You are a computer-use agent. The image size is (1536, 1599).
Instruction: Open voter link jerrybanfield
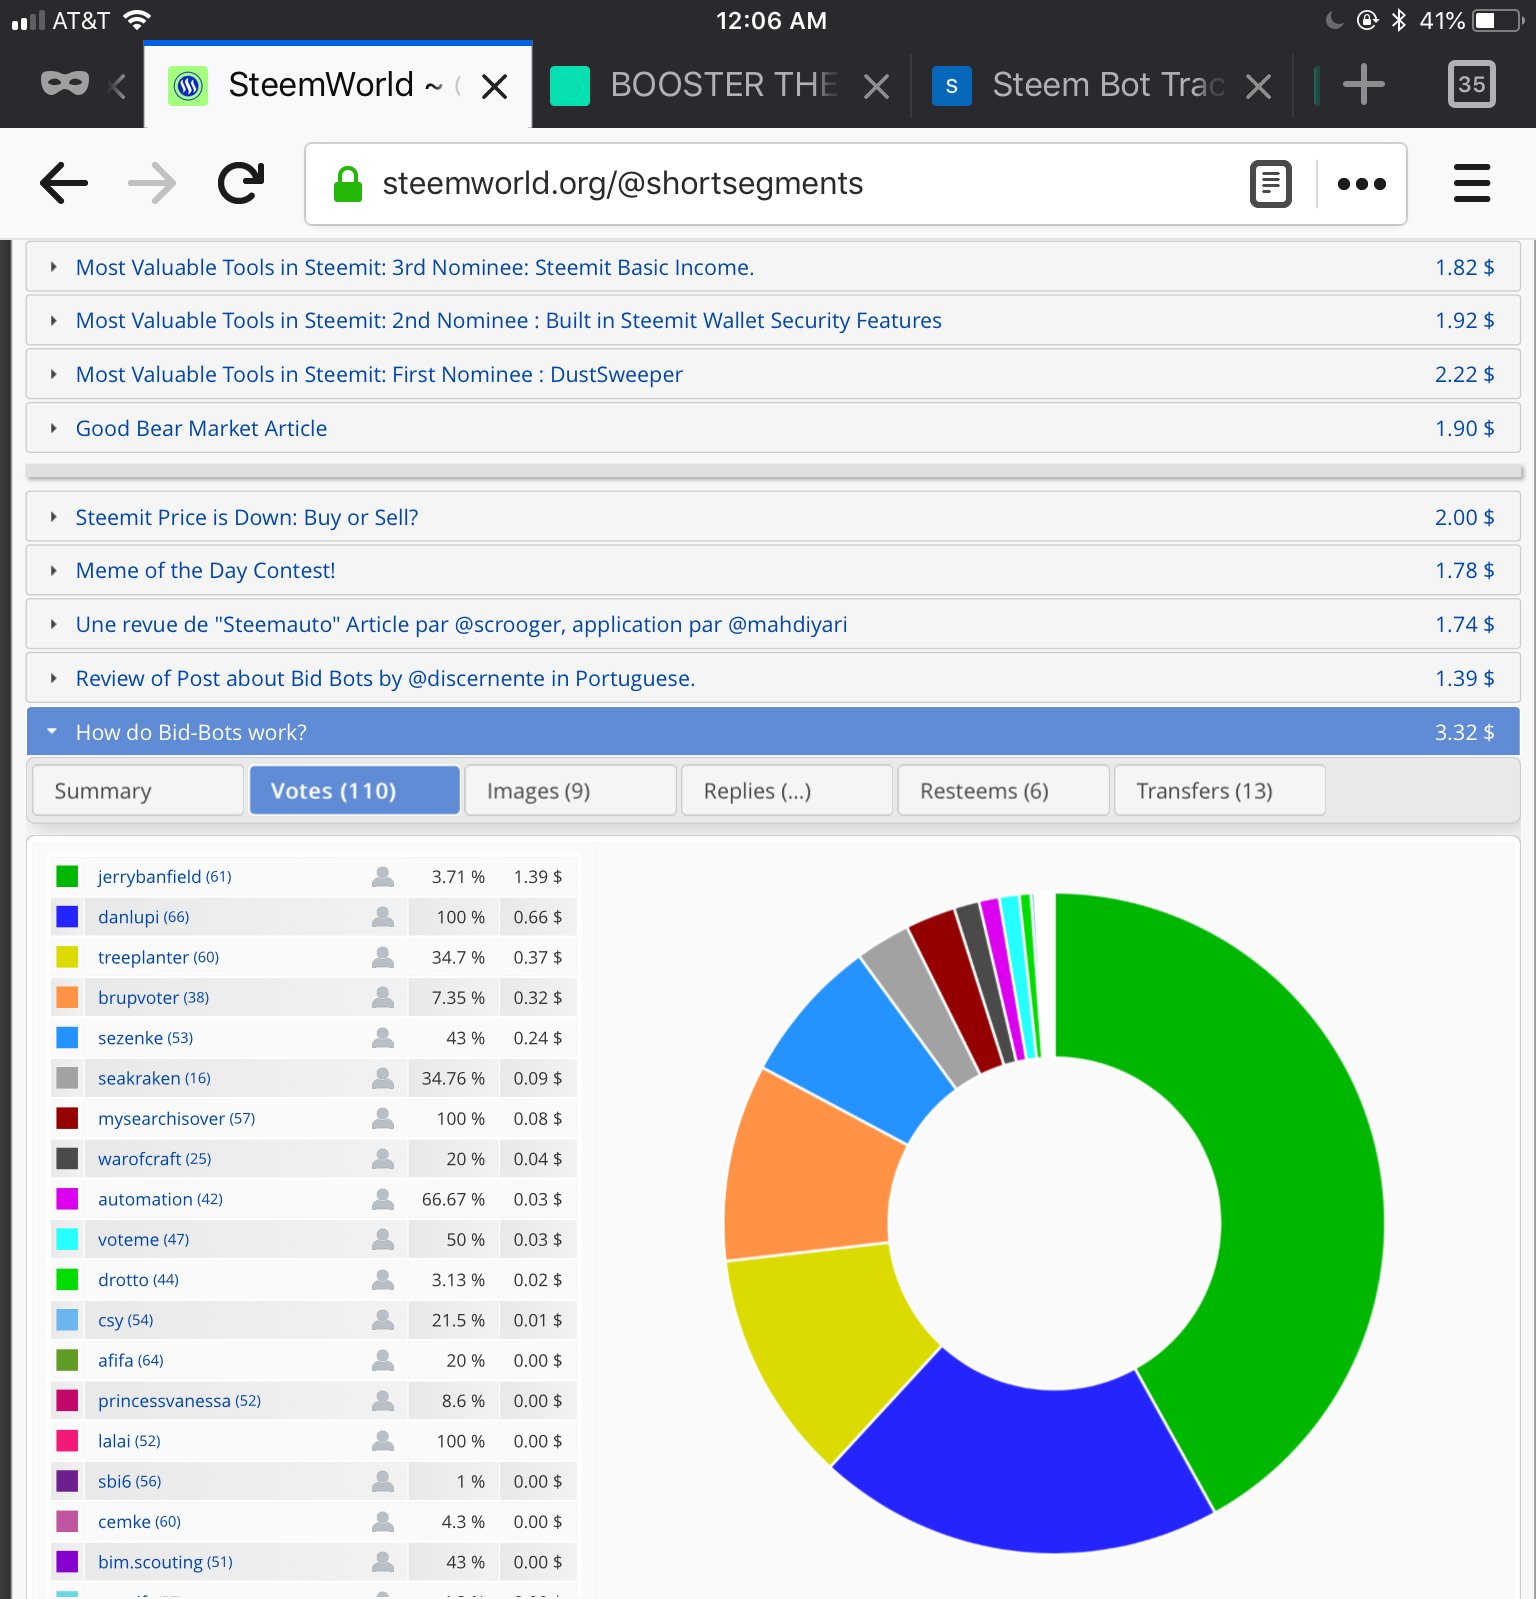tap(164, 877)
